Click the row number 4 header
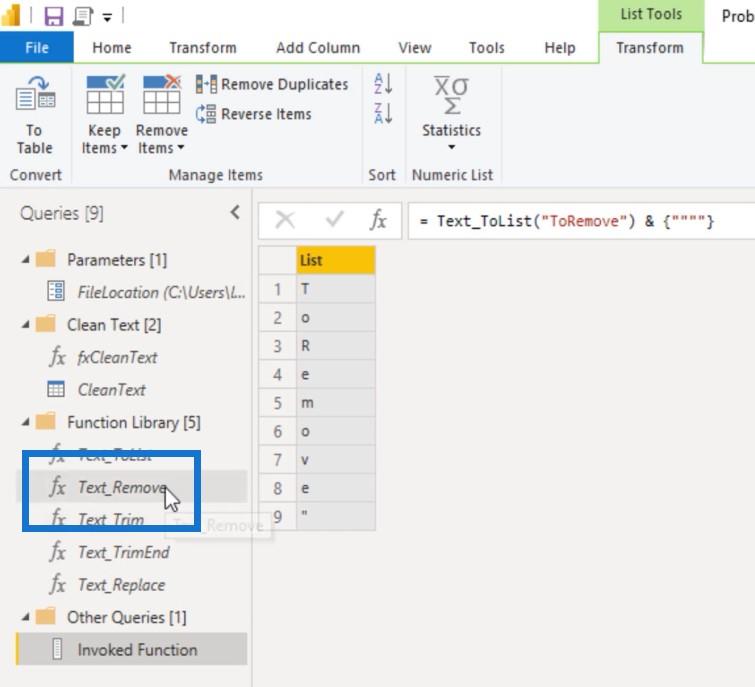The height and width of the screenshot is (687, 755). [x=278, y=374]
